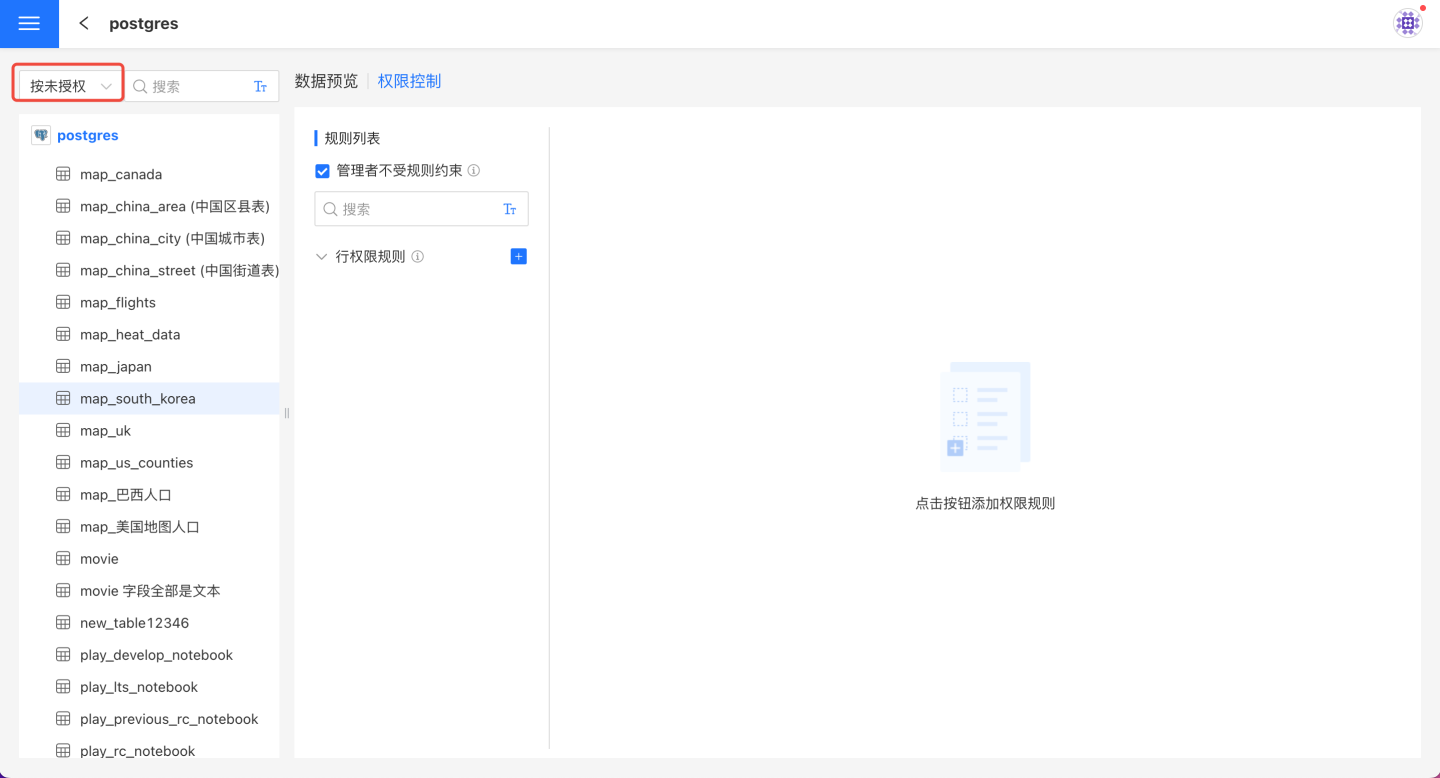Collapse the 行权限规则 section

tap(321, 257)
